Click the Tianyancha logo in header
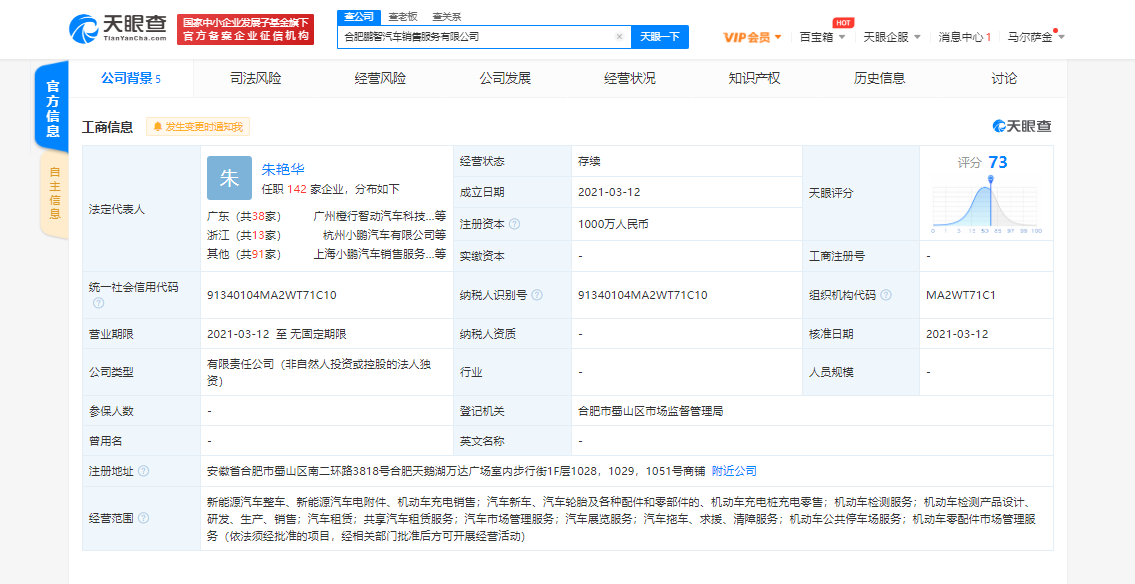1135x584 pixels. [118, 30]
